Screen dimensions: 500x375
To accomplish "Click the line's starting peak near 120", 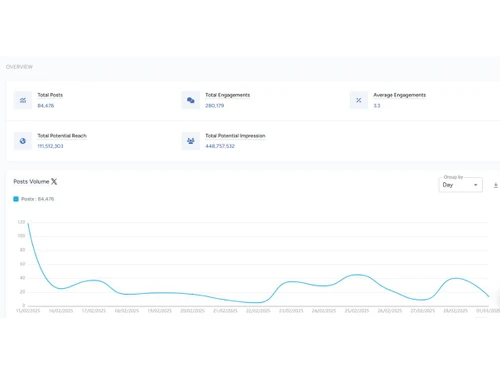I will click(28, 224).
